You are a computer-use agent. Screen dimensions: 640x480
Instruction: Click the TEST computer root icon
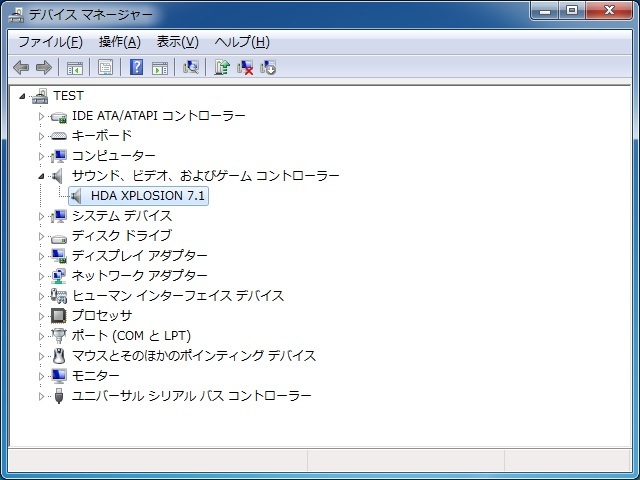[x=40, y=96]
